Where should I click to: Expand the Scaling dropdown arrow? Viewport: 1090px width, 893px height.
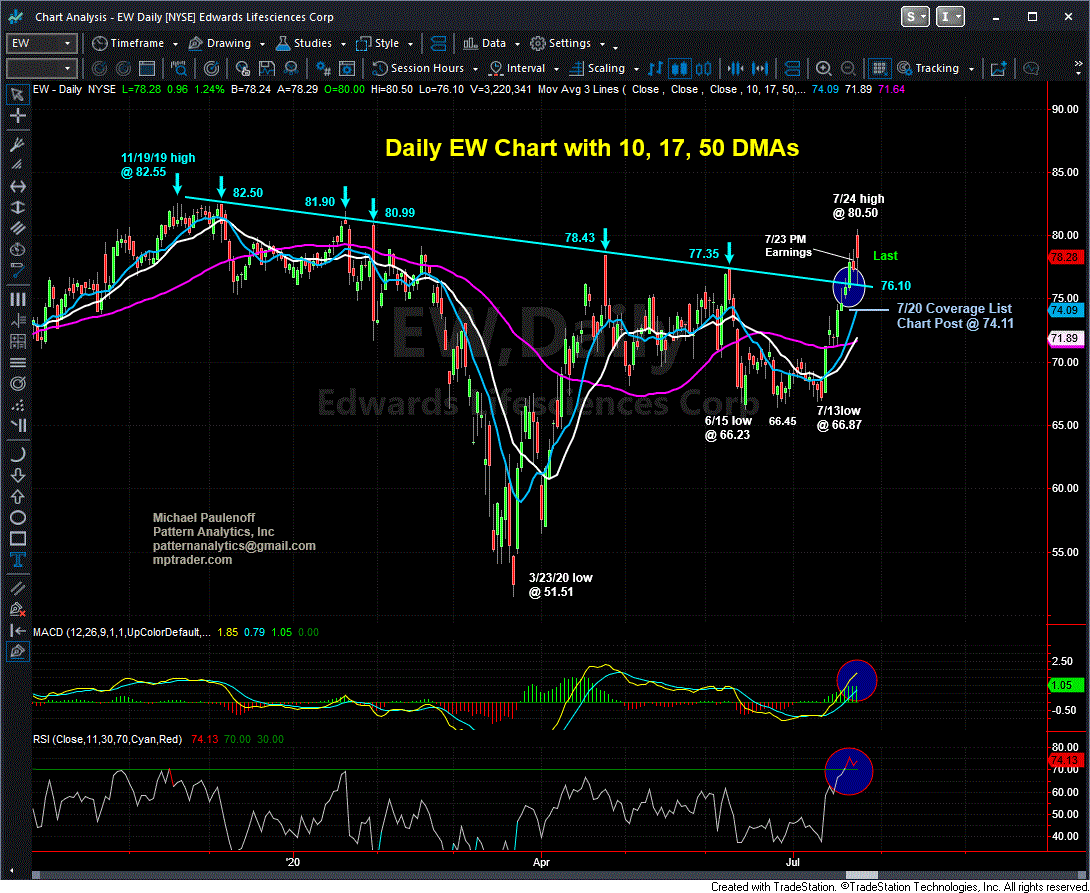point(637,69)
